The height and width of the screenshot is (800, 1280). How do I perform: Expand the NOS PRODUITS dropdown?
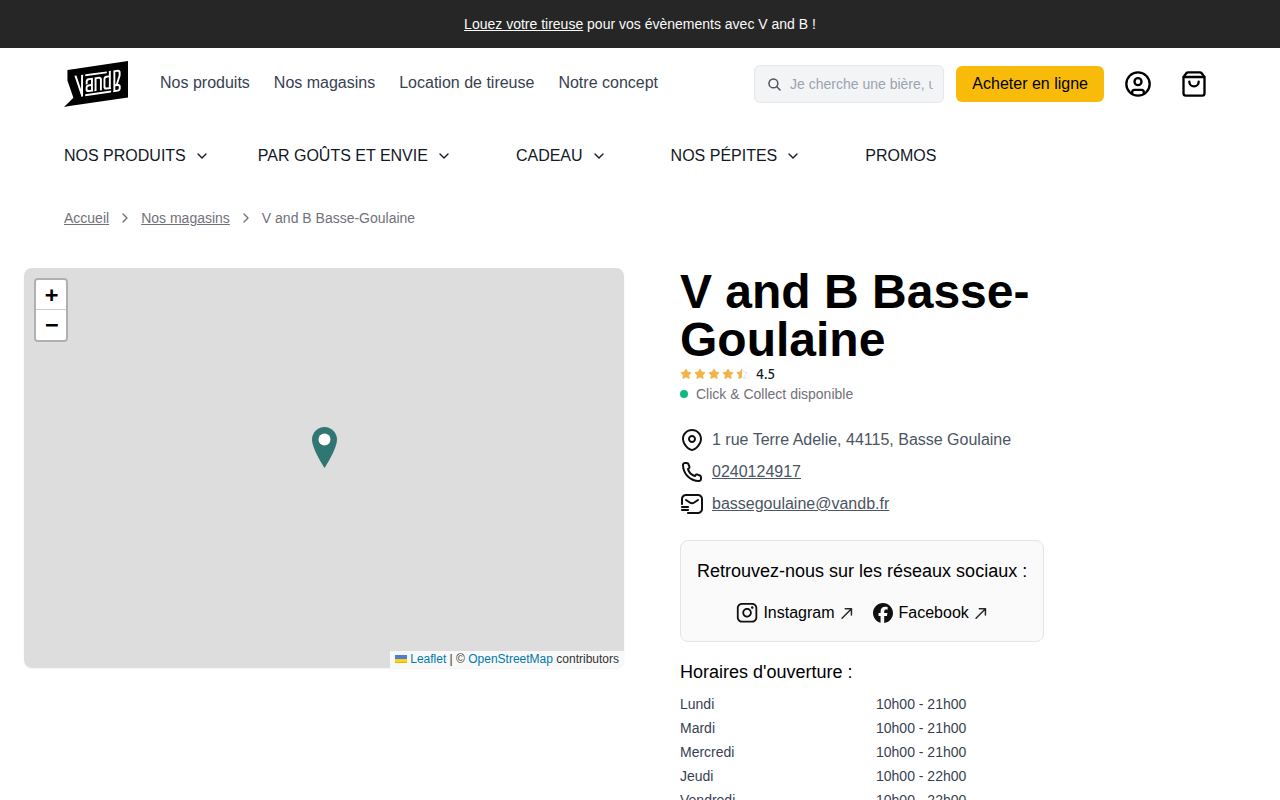click(x=135, y=155)
